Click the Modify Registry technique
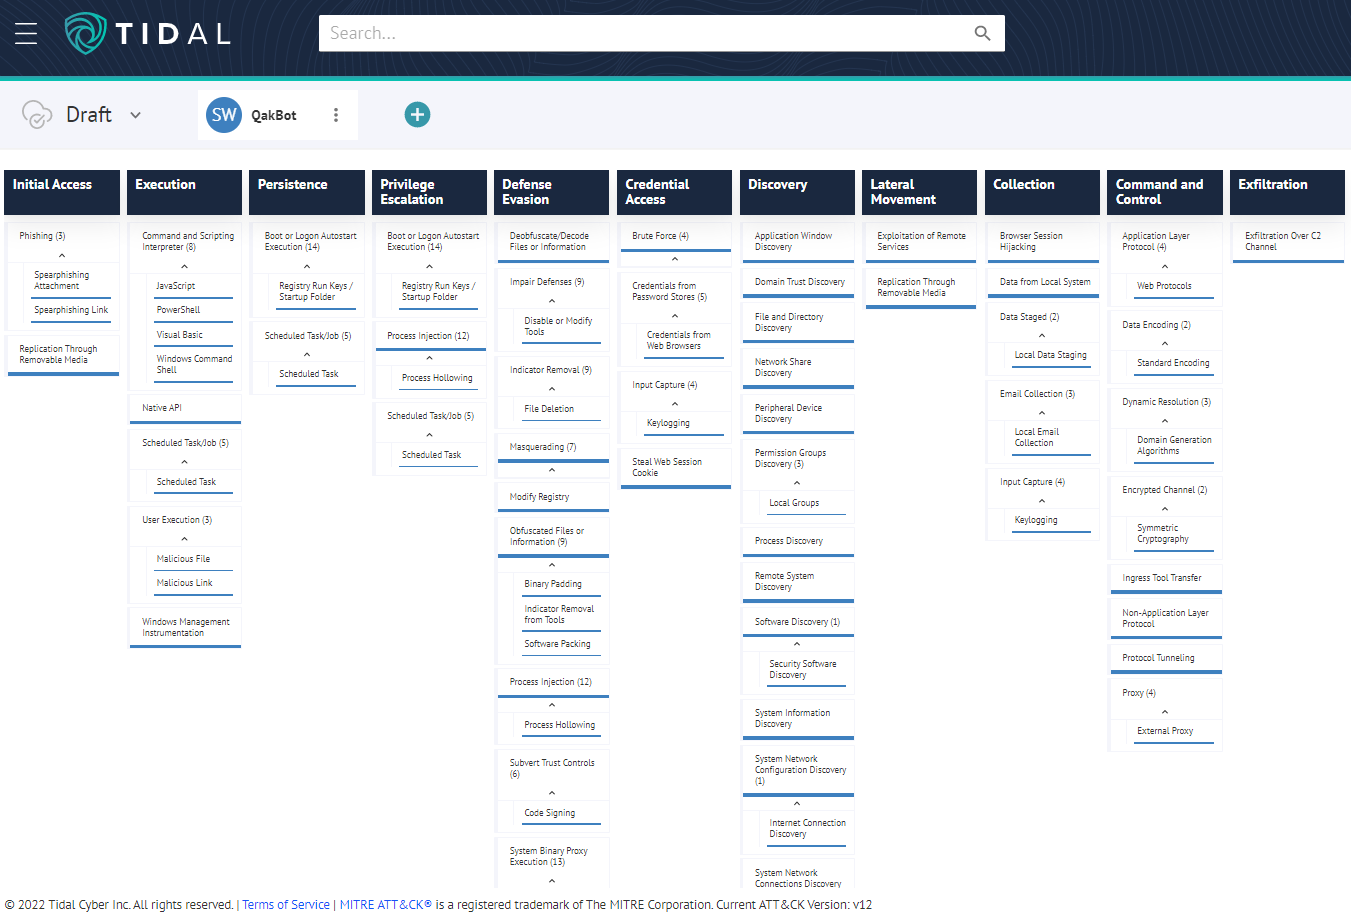Viewport: 1351px width, 917px height. click(x=552, y=497)
